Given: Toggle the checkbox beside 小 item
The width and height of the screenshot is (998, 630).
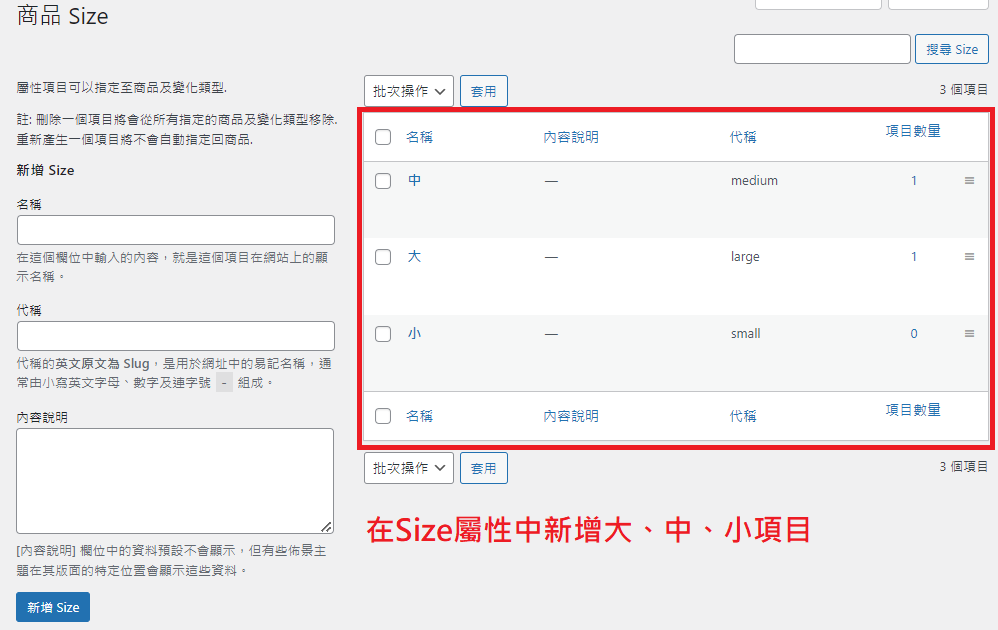Looking at the screenshot, I should [383, 334].
